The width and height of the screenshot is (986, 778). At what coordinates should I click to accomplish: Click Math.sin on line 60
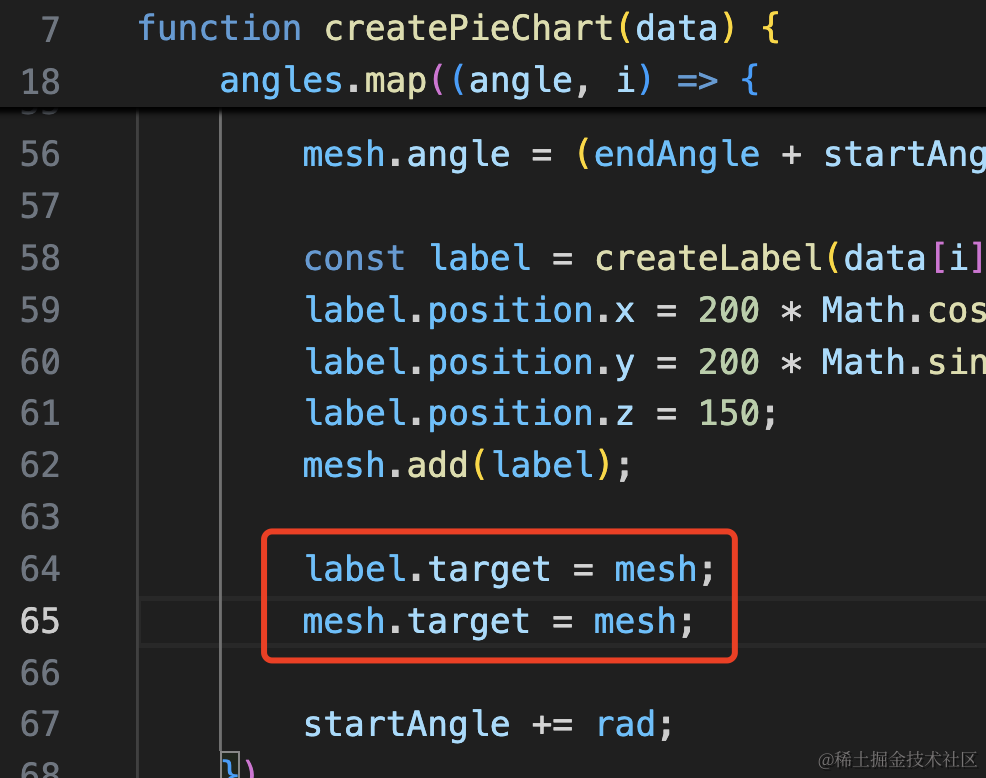click(x=904, y=362)
